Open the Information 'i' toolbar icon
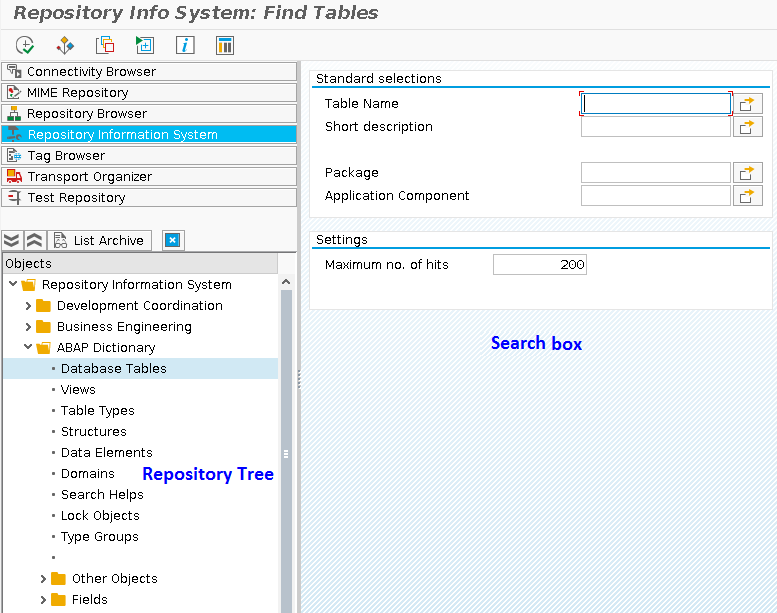Viewport: 777px width, 613px height. (185, 46)
